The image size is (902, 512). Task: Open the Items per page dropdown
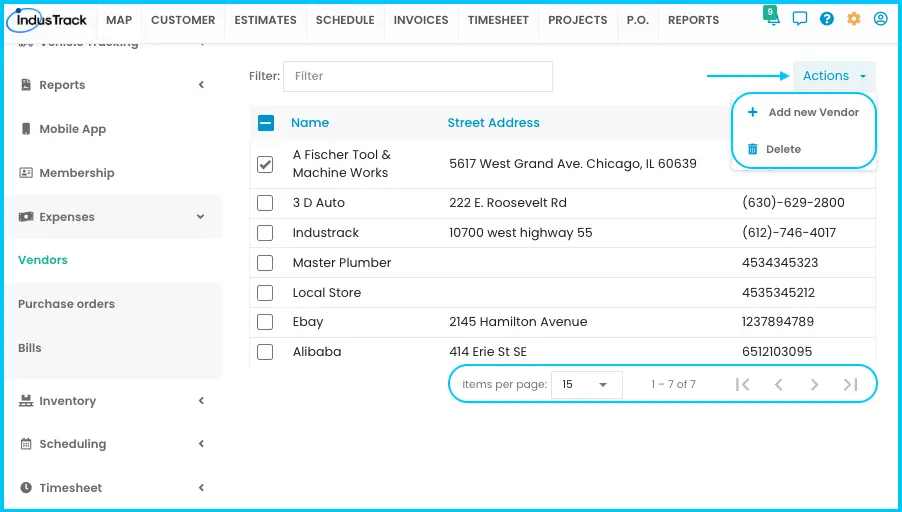pyautogui.click(x=586, y=384)
